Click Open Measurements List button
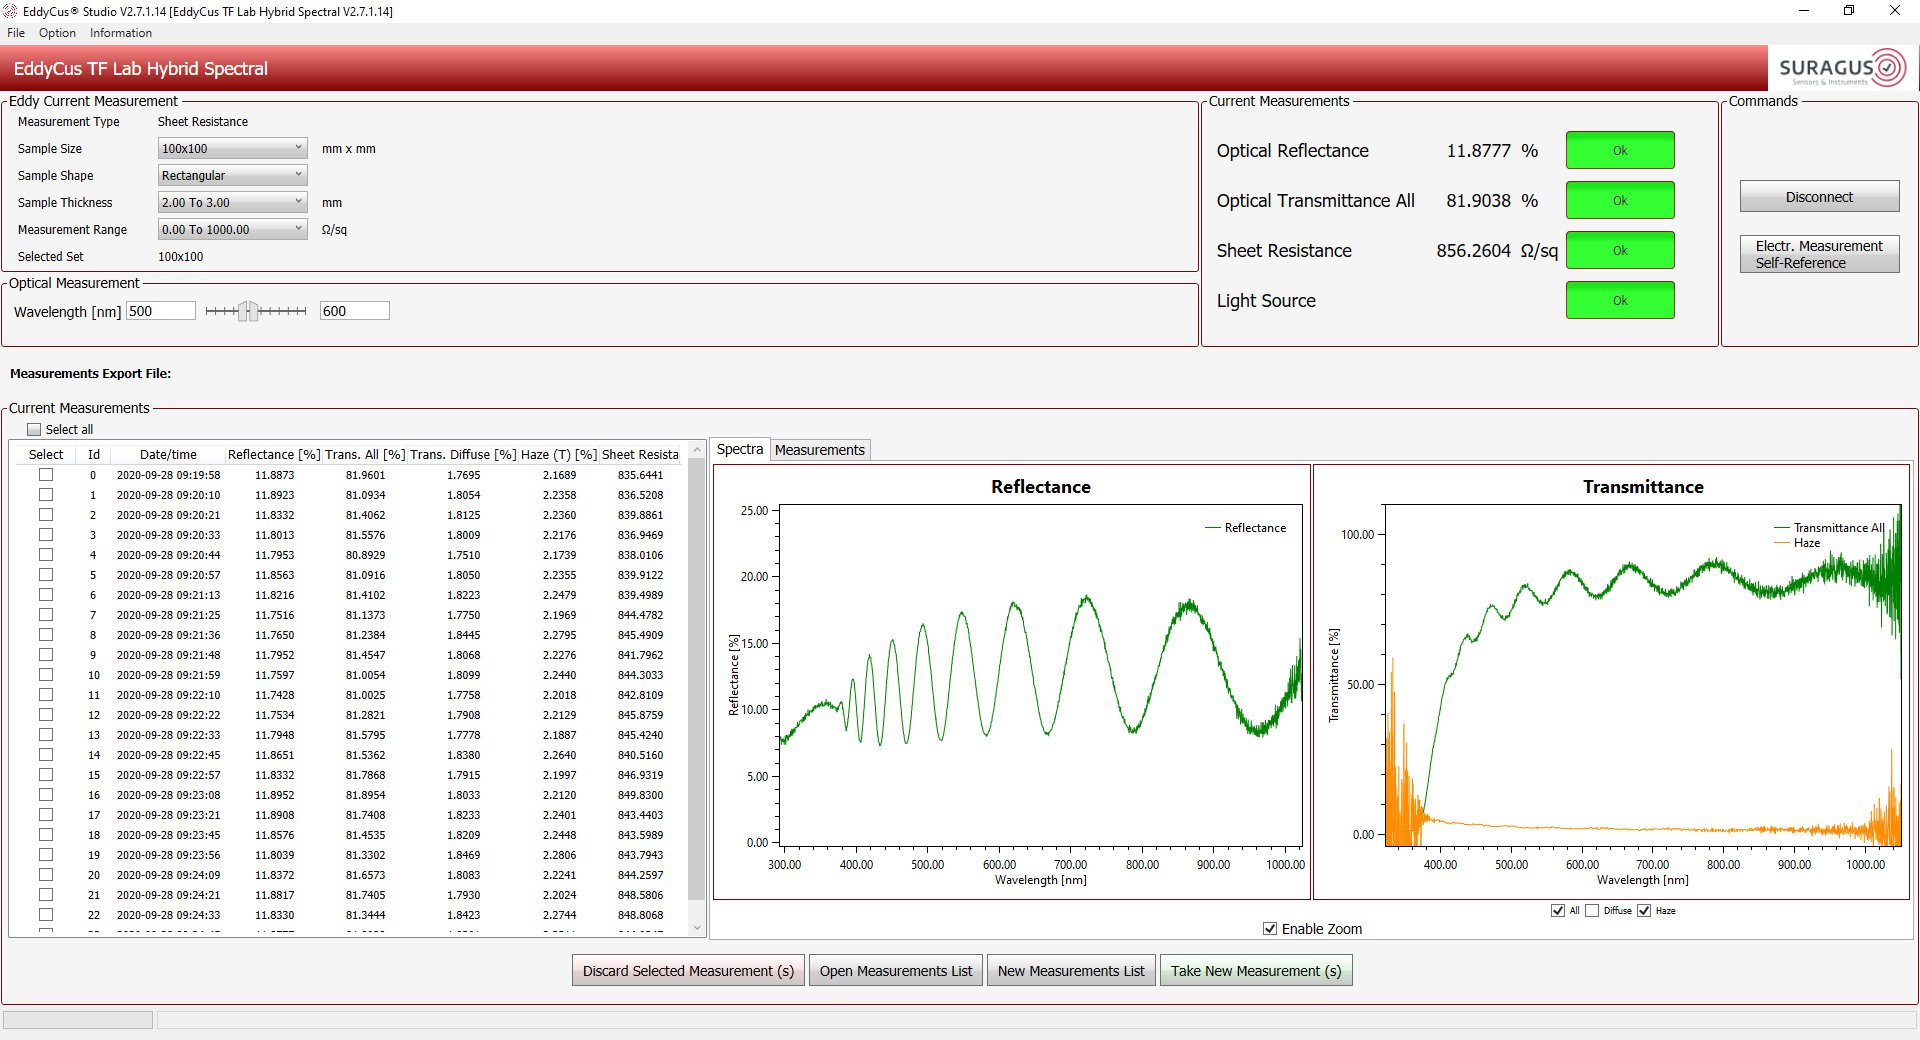1920x1040 pixels. click(896, 971)
